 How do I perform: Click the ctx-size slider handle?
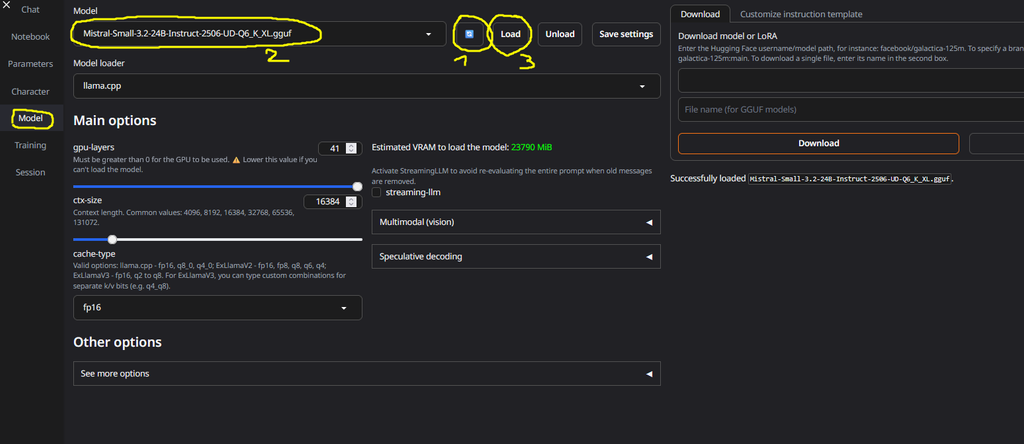(x=112, y=239)
